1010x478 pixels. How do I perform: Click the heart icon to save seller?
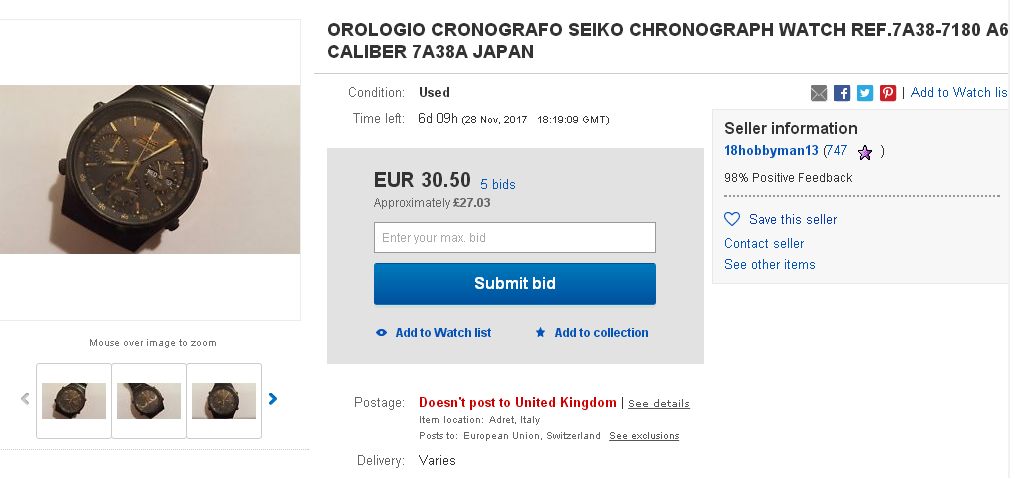[732, 219]
